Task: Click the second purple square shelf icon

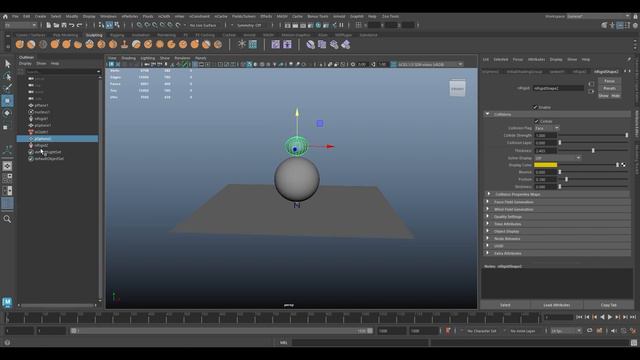Action: [287, 44]
